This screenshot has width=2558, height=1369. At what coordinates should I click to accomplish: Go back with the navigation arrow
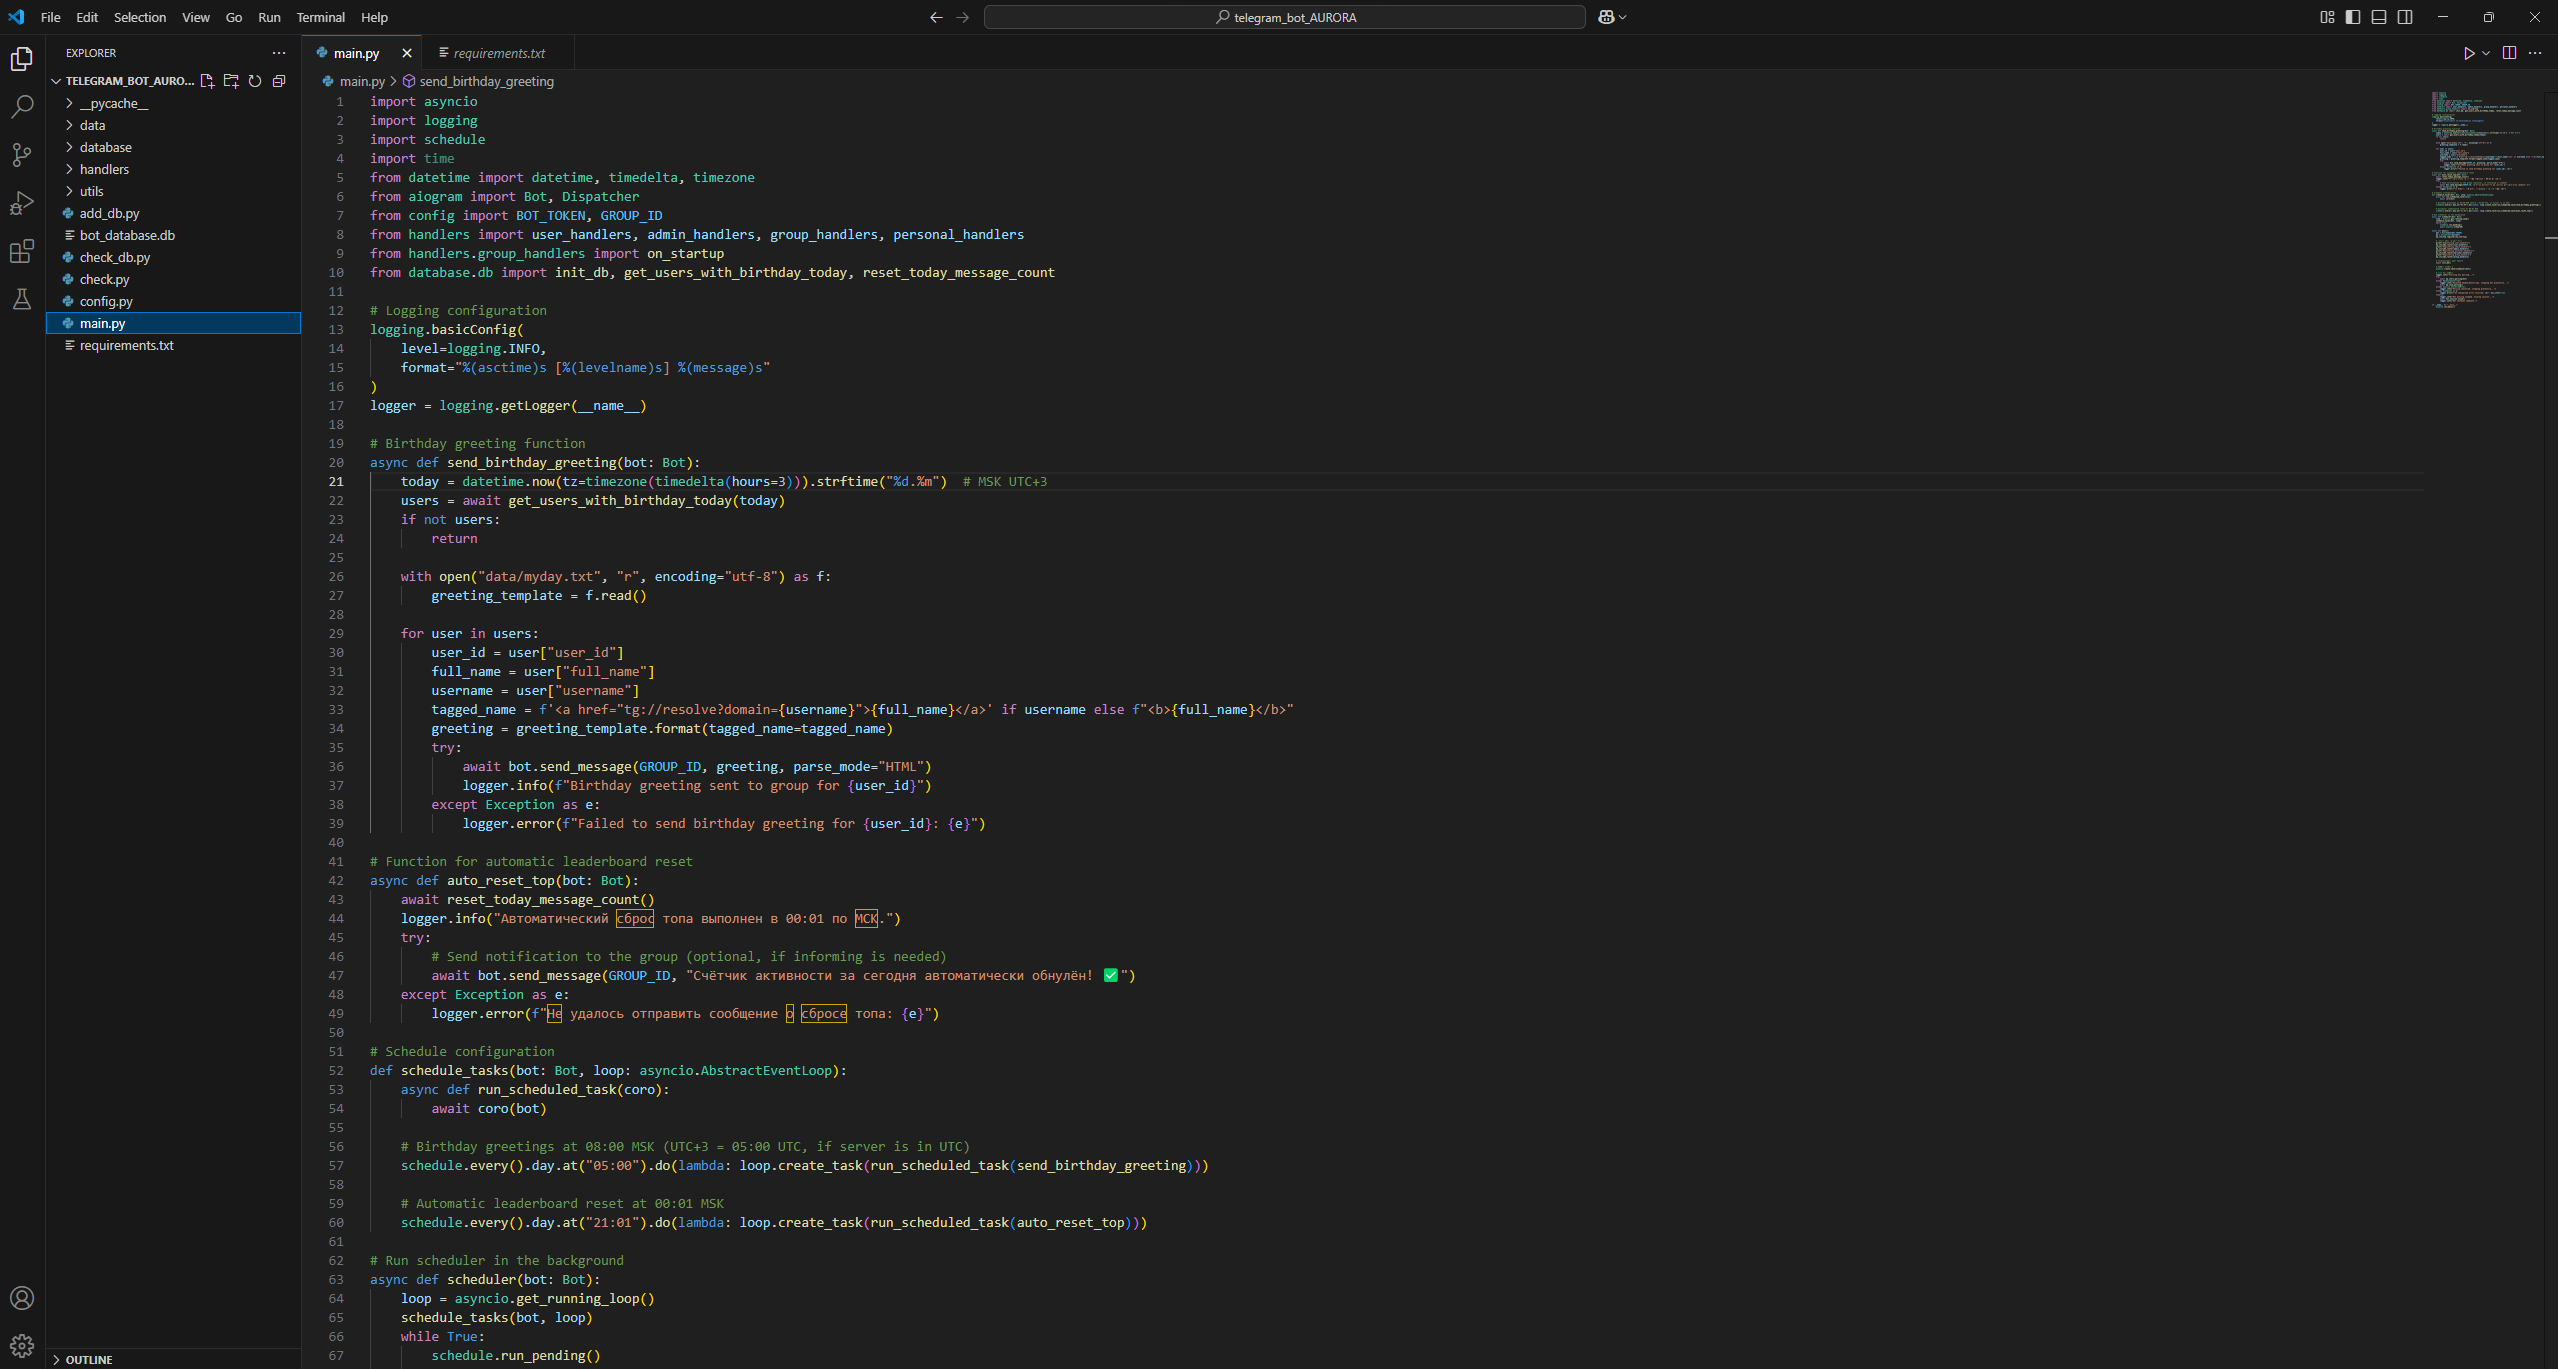pyautogui.click(x=936, y=17)
